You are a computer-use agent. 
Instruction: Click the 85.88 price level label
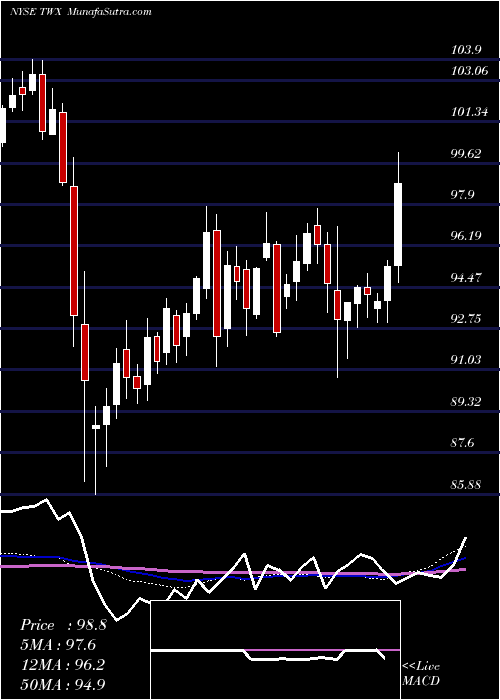[x=466, y=484]
